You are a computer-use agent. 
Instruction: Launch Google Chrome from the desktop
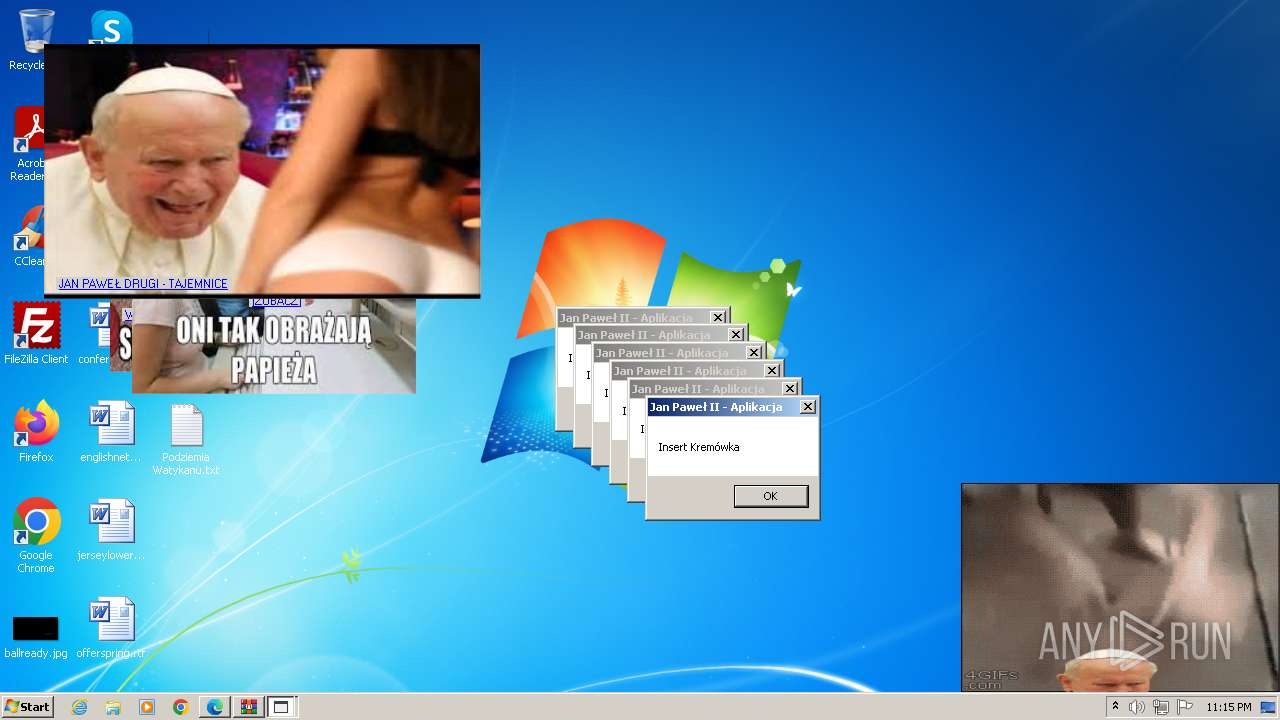[36, 536]
